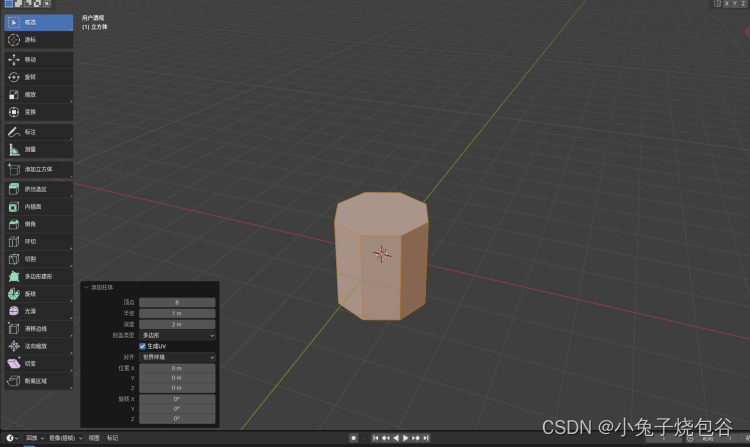The width and height of the screenshot is (750, 447).
Task: Open the 标记 menu in timeline
Action: click(112, 438)
